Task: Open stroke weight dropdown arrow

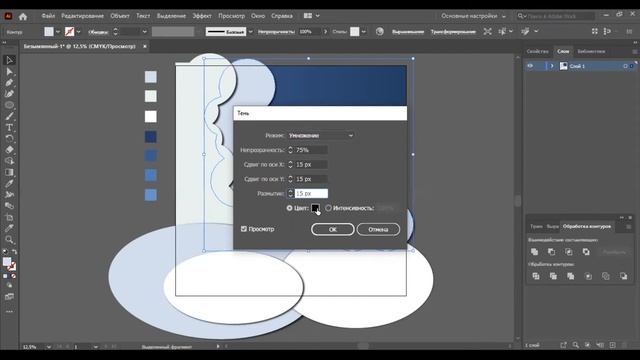Action: tap(144, 32)
